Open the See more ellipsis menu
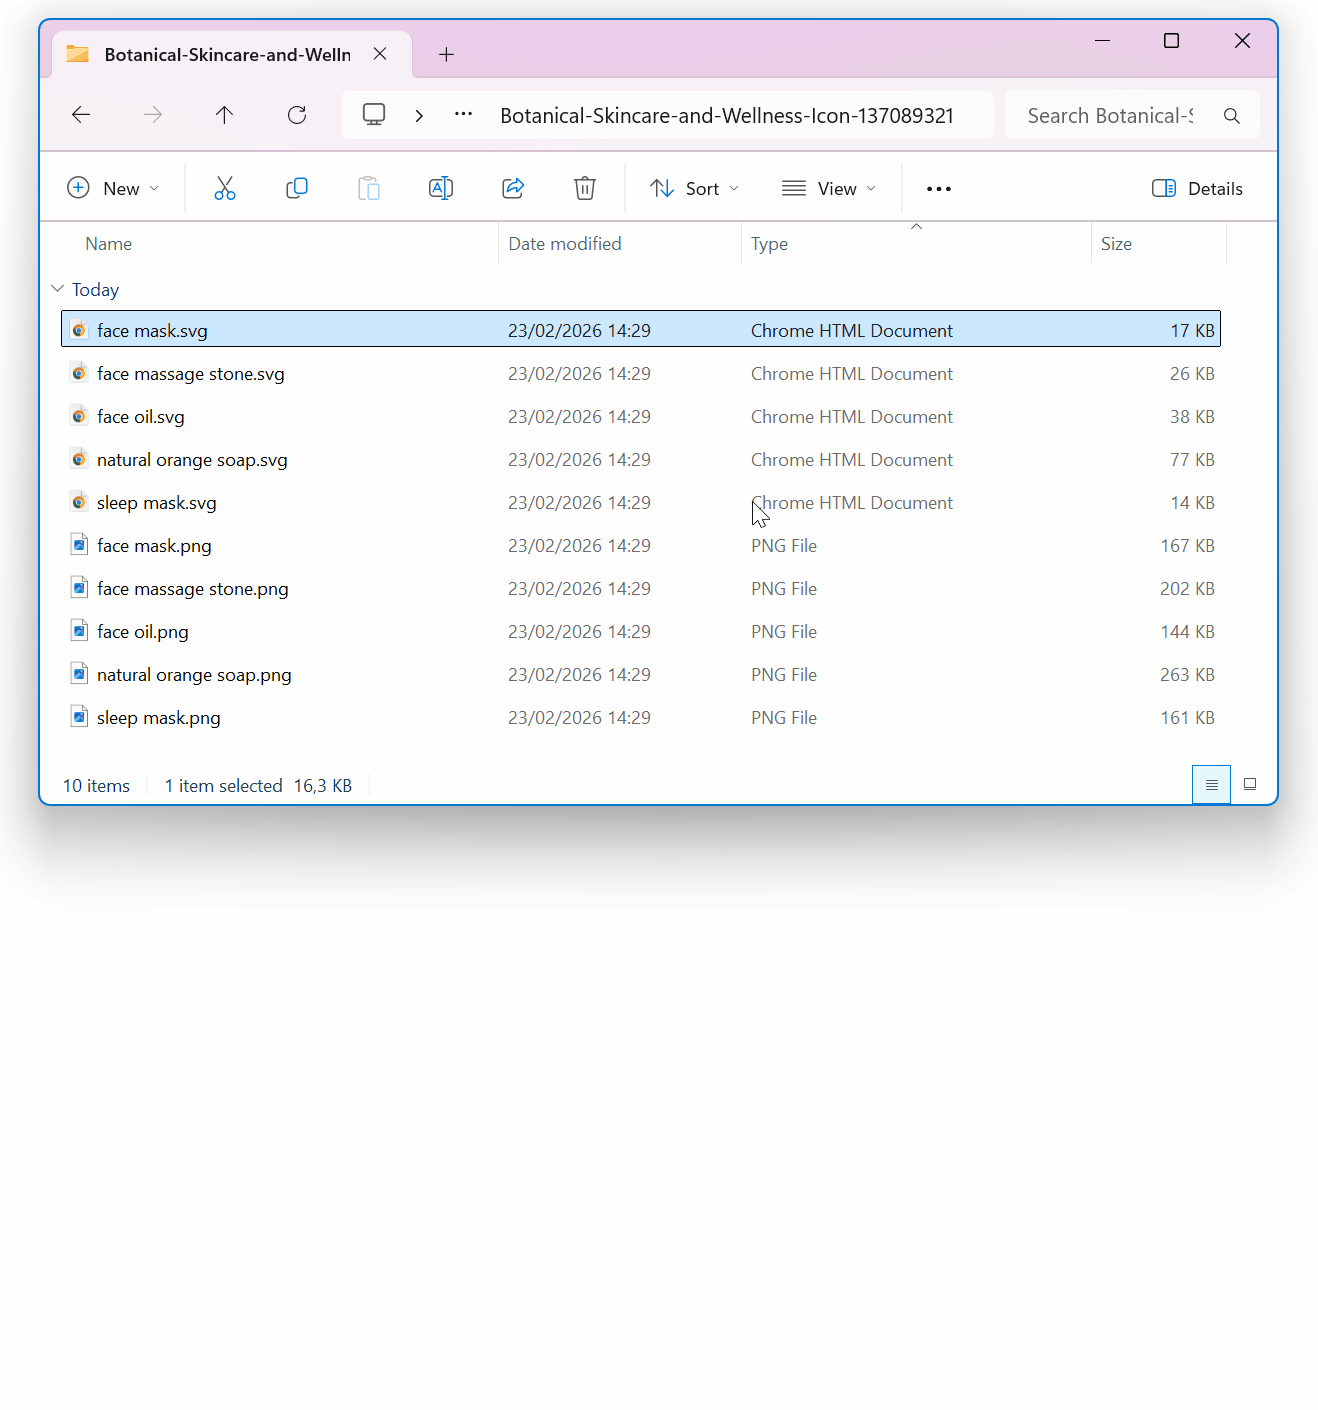The height and width of the screenshot is (1410, 1318). click(x=938, y=189)
